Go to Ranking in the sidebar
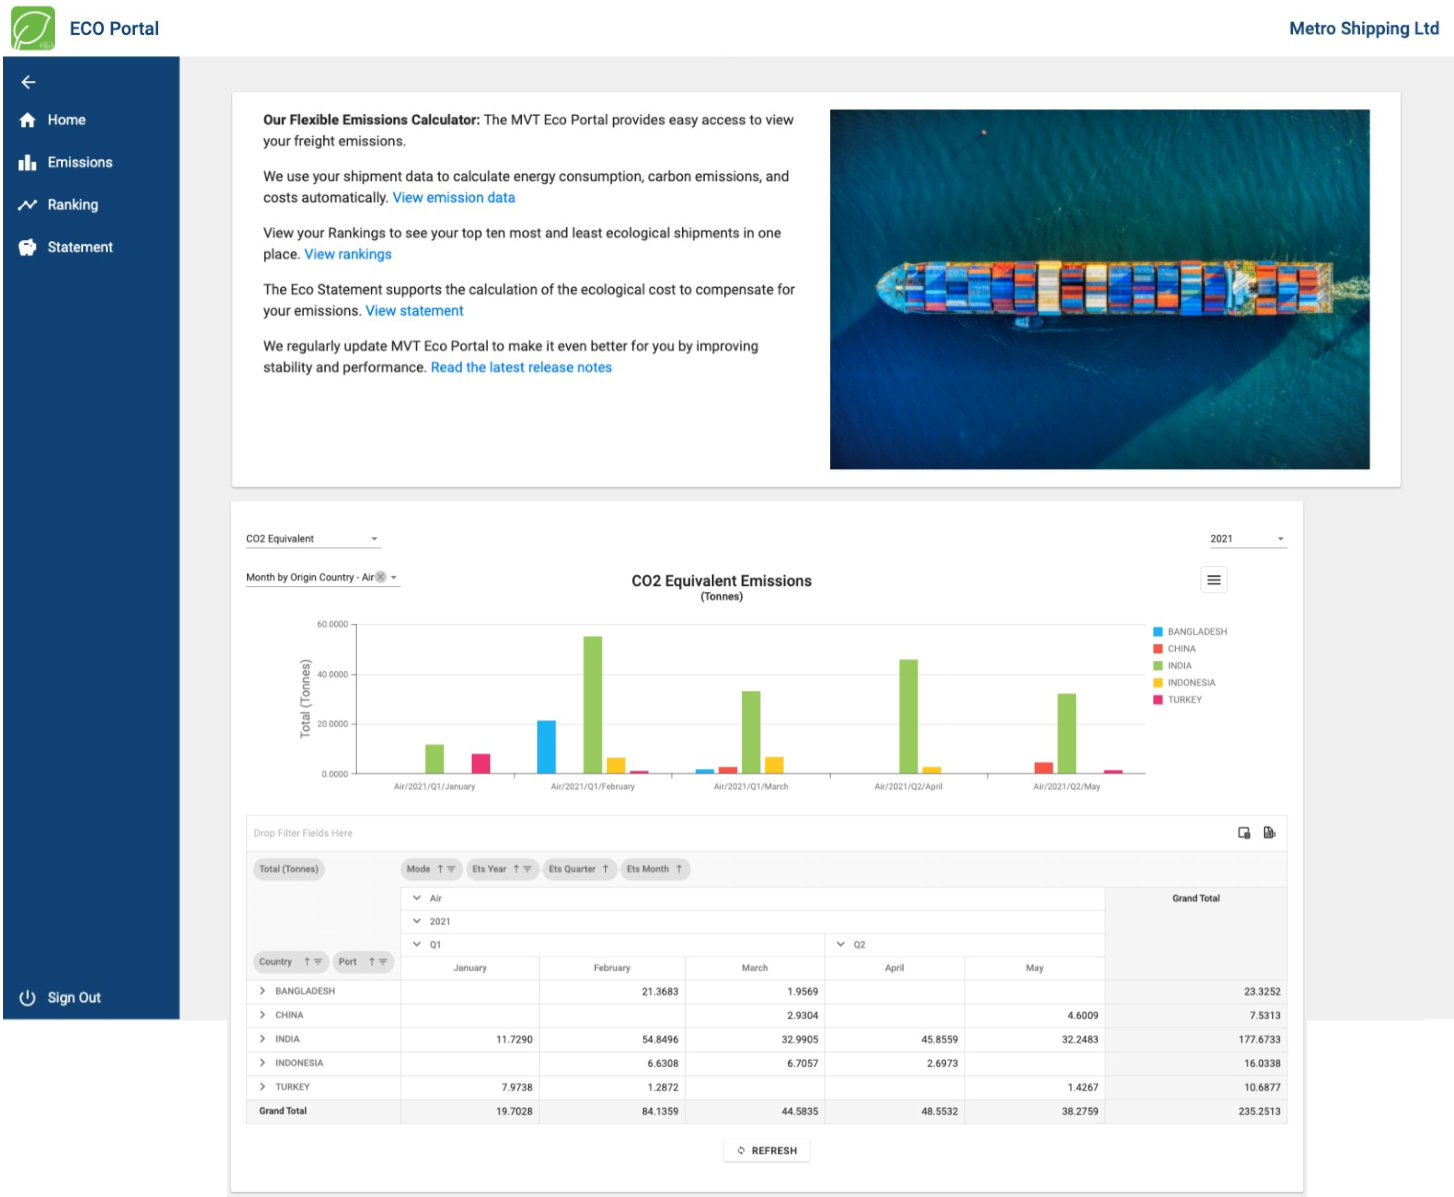1454x1197 pixels. 72,205
